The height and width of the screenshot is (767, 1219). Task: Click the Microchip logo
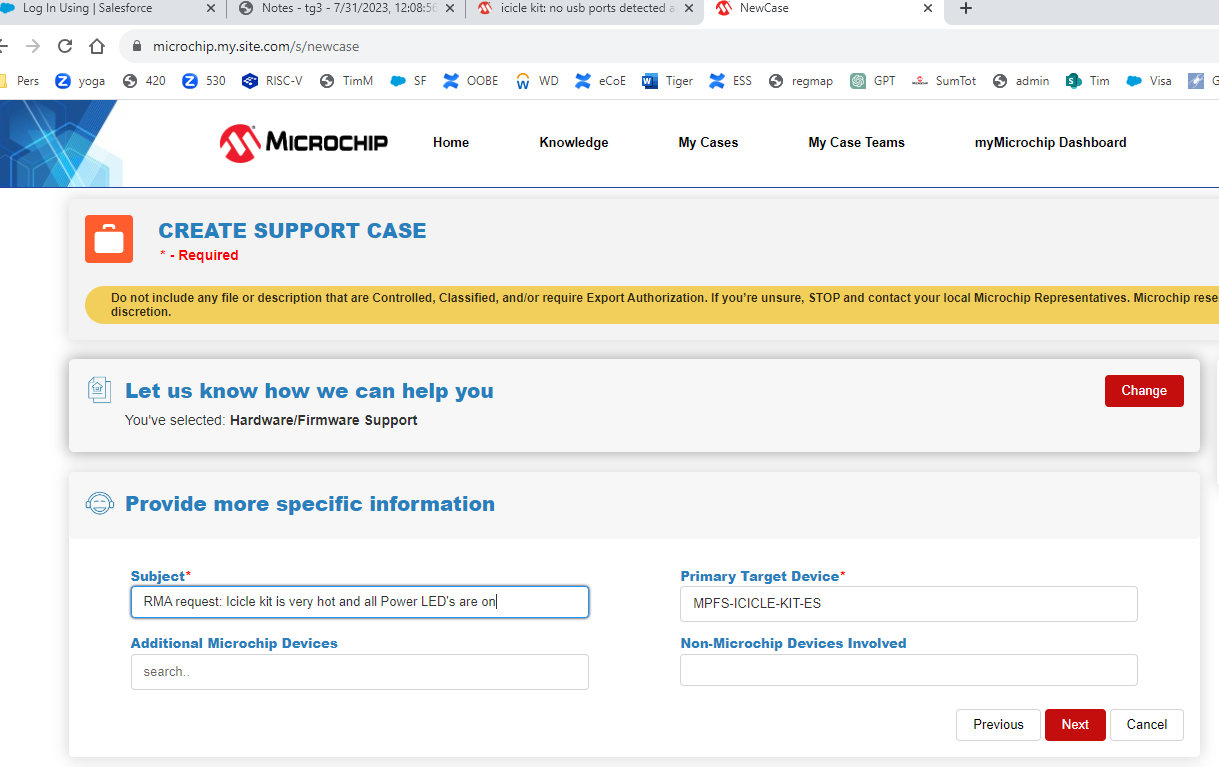(x=304, y=142)
